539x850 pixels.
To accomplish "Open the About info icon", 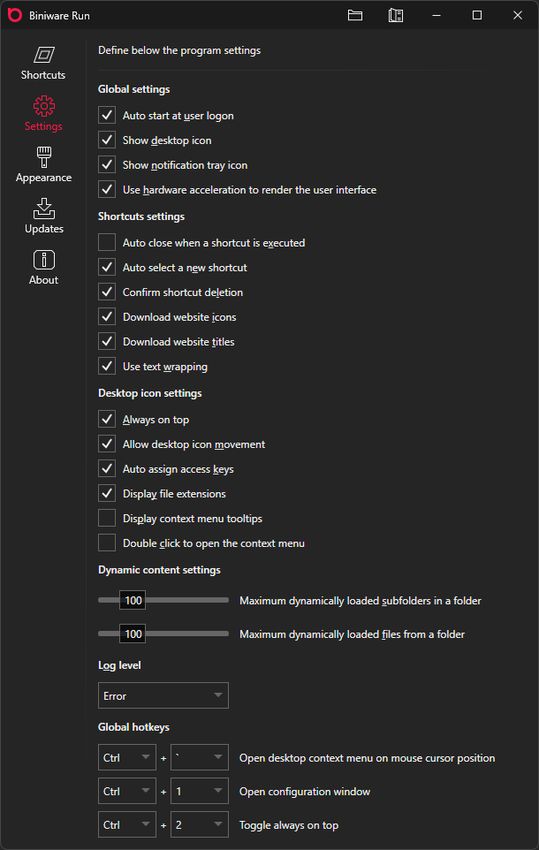I will [44, 260].
